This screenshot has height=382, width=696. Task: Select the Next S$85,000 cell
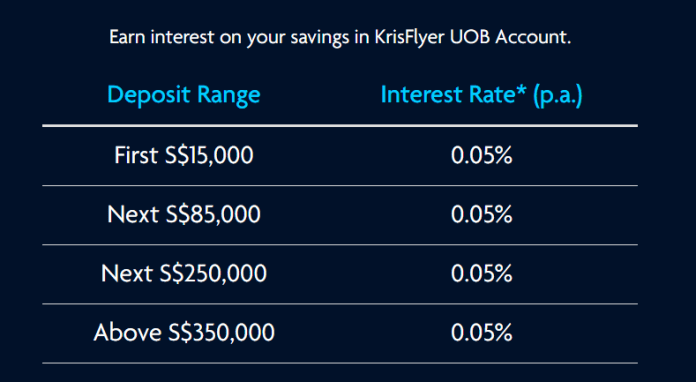(x=184, y=215)
